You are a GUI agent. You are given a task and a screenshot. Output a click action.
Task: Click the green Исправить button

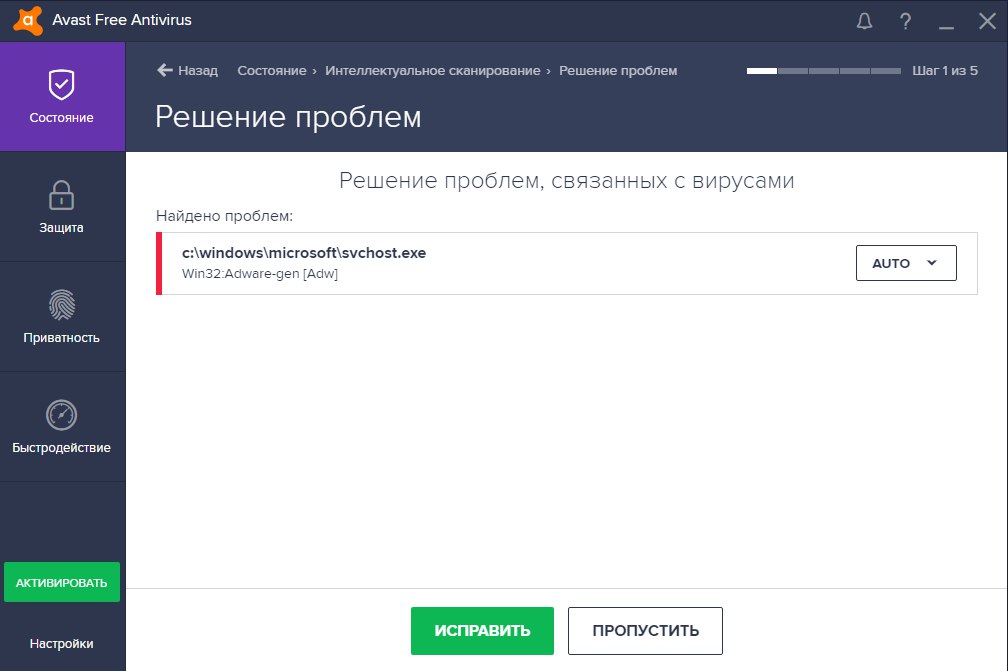[x=482, y=631]
